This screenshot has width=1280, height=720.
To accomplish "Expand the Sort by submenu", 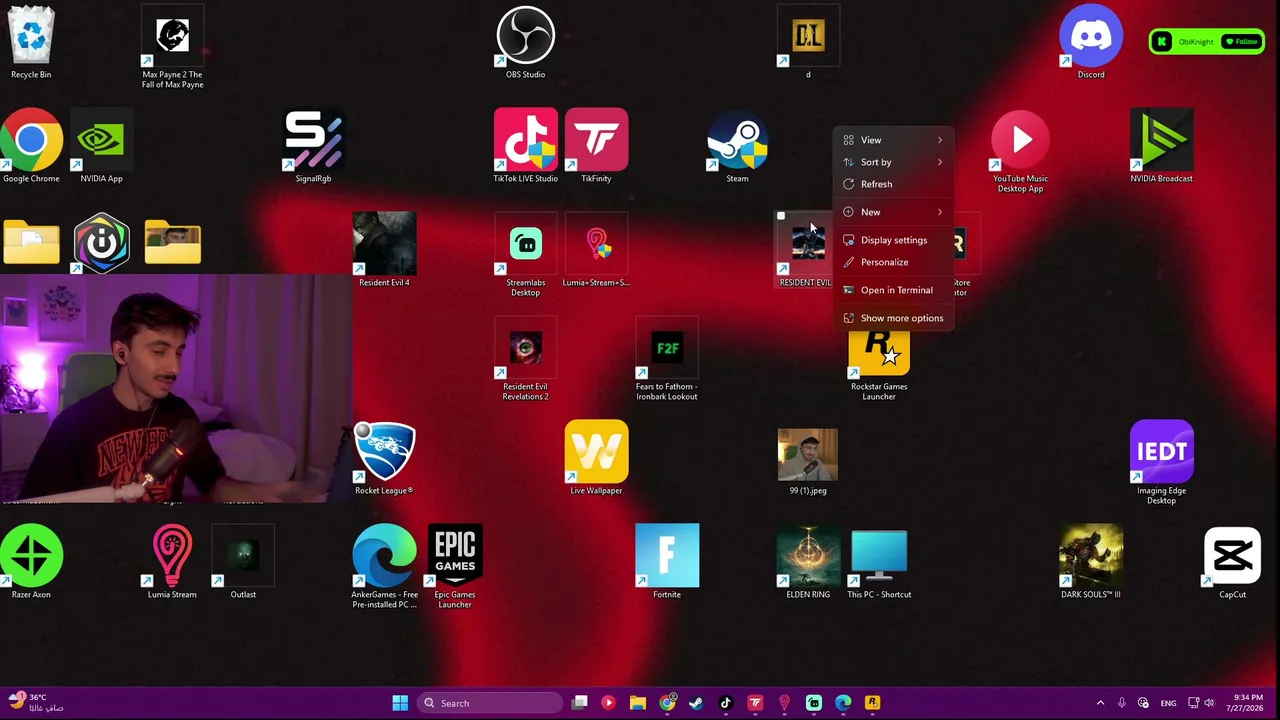I will [x=894, y=162].
